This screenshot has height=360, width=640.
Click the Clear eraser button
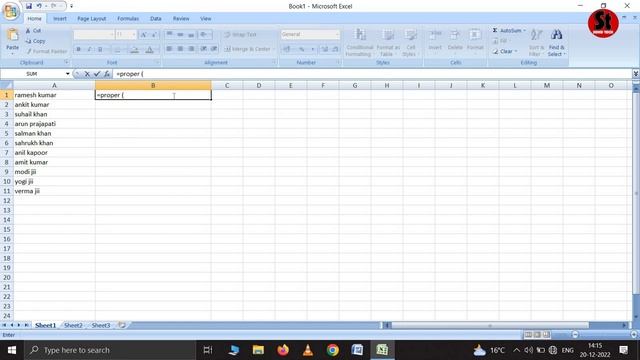[505, 51]
